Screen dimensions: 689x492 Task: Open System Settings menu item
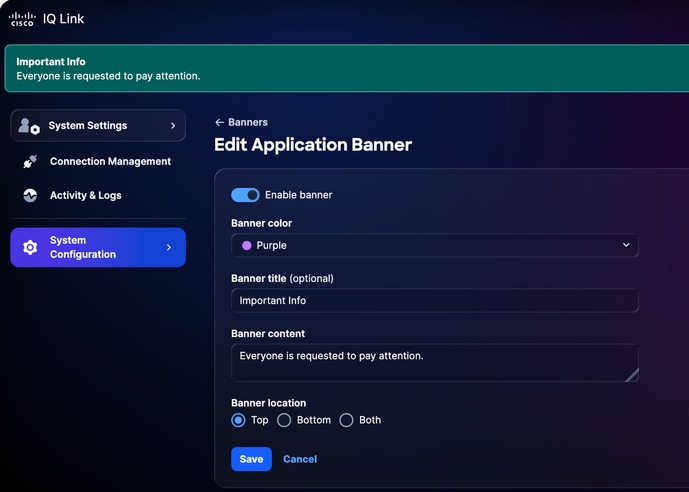coord(98,126)
